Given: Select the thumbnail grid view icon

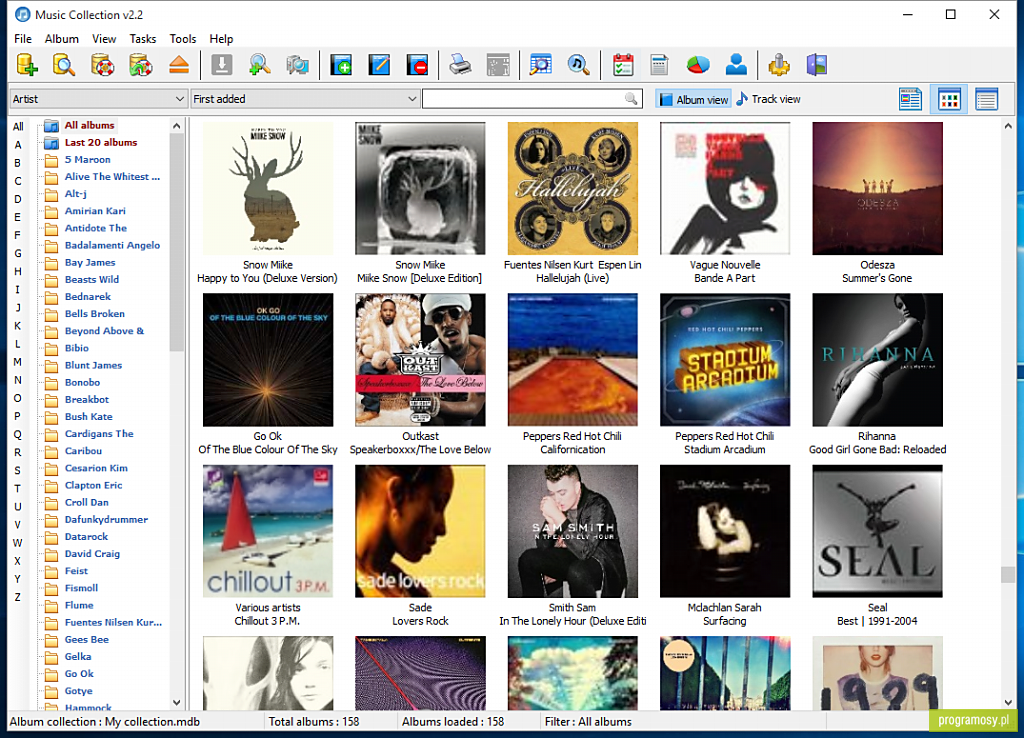Looking at the screenshot, I should [949, 99].
